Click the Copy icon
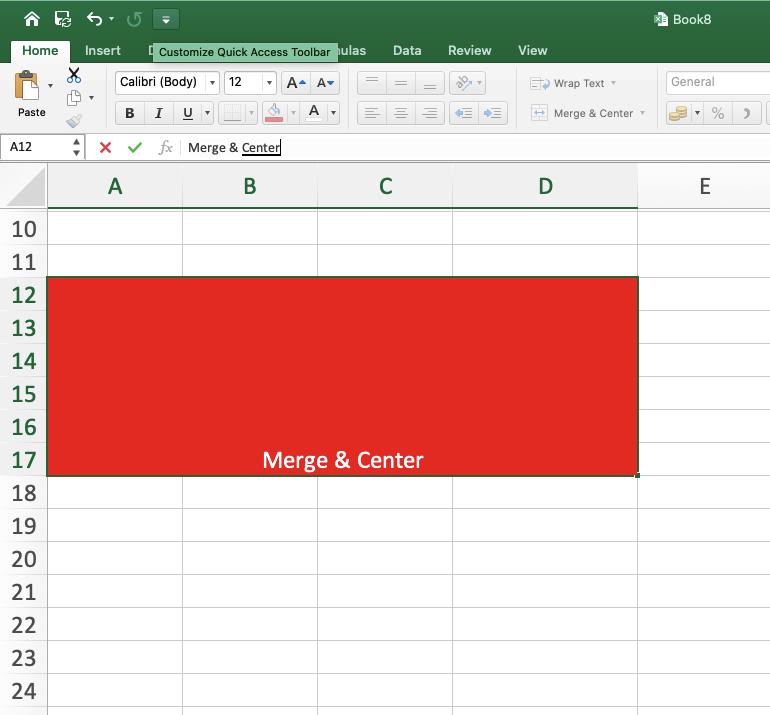 [74, 98]
